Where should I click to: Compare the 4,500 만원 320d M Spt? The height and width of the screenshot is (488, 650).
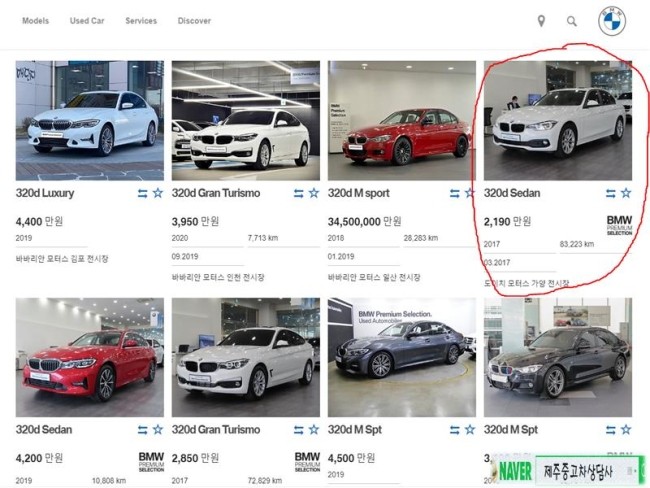coord(455,430)
